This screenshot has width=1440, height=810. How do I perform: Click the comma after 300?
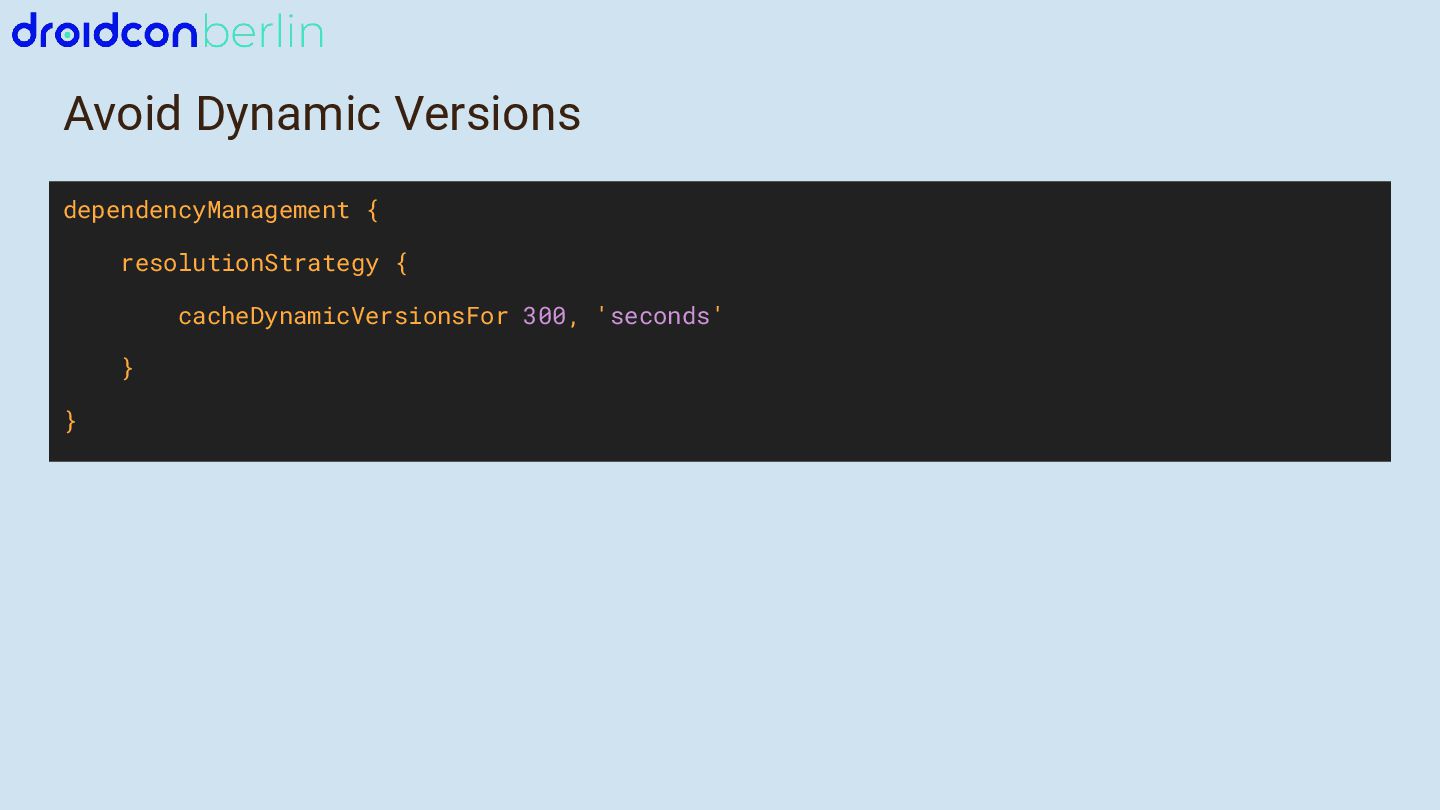coord(574,318)
